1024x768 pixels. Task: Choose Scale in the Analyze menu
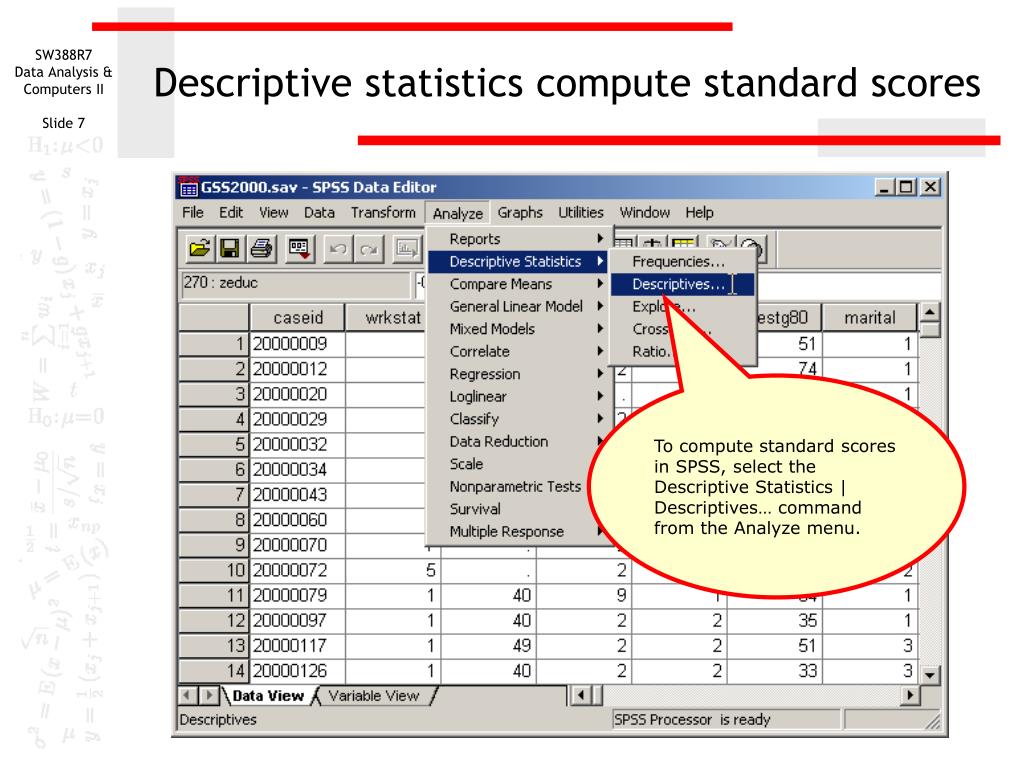(466, 464)
